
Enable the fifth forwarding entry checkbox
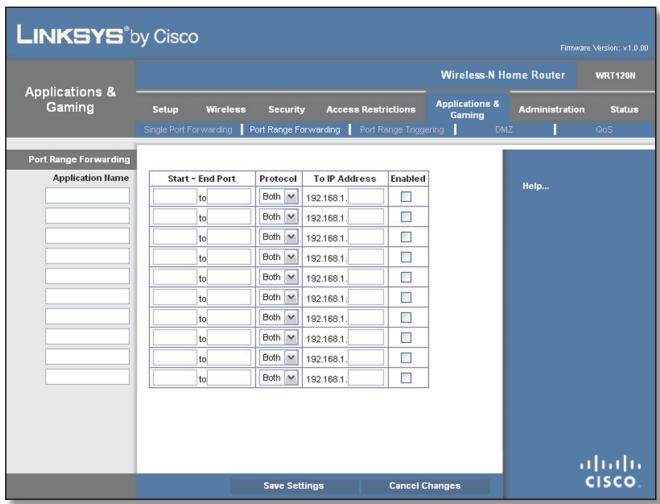coord(406,277)
